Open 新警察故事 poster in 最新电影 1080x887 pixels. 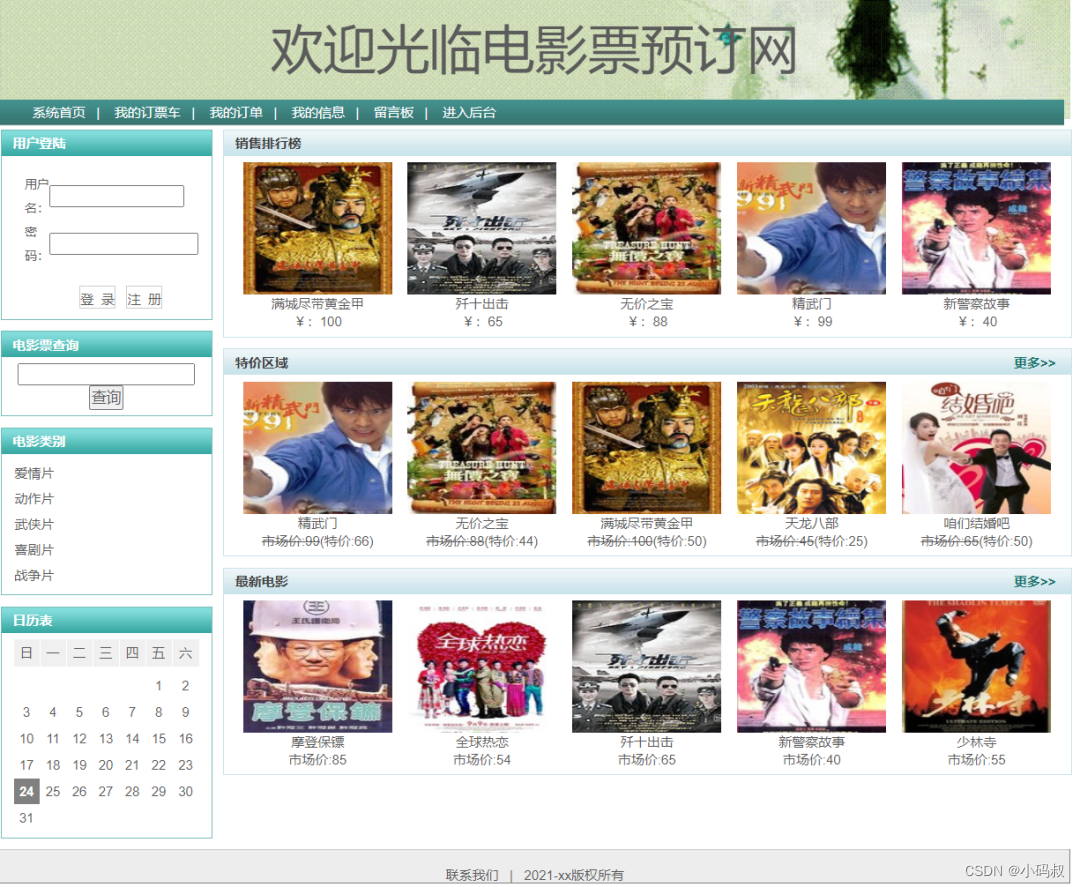[x=811, y=667]
